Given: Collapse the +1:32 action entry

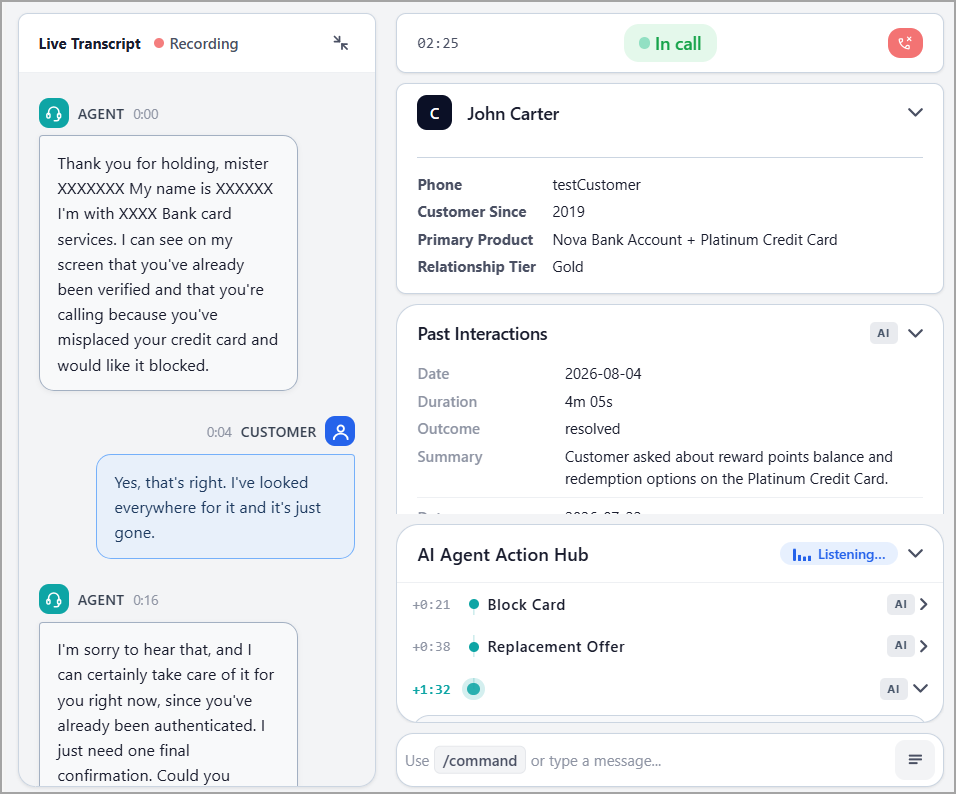Looking at the screenshot, I should click(921, 688).
